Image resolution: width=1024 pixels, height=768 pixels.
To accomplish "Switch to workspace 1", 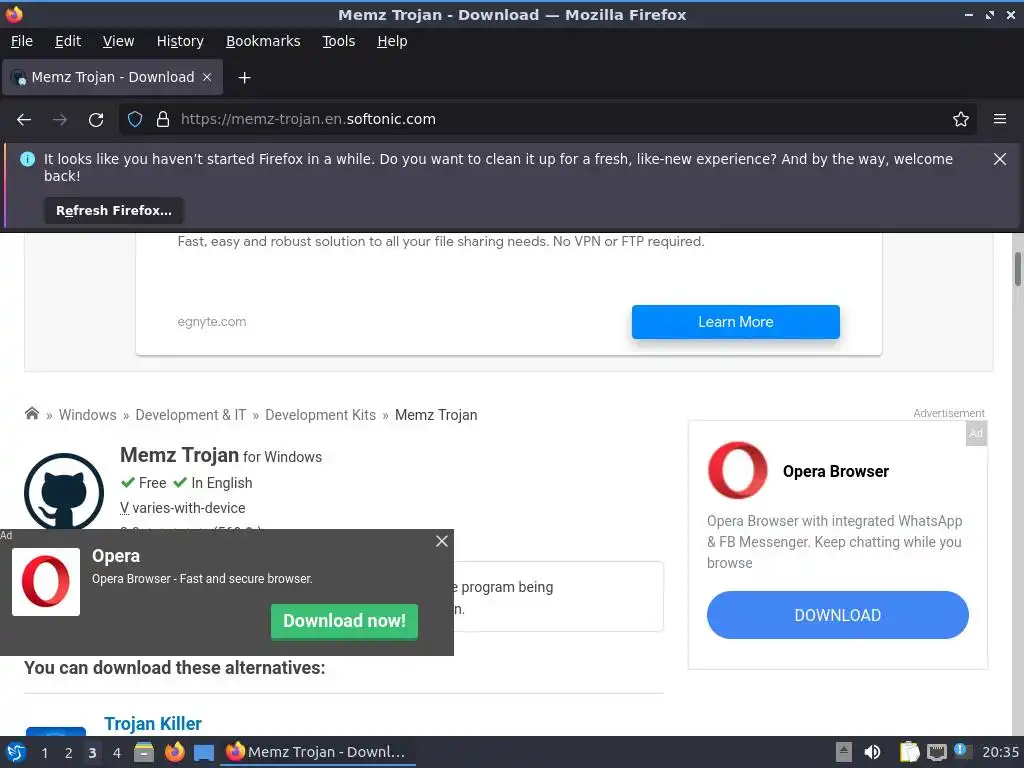I will pyautogui.click(x=44, y=753).
